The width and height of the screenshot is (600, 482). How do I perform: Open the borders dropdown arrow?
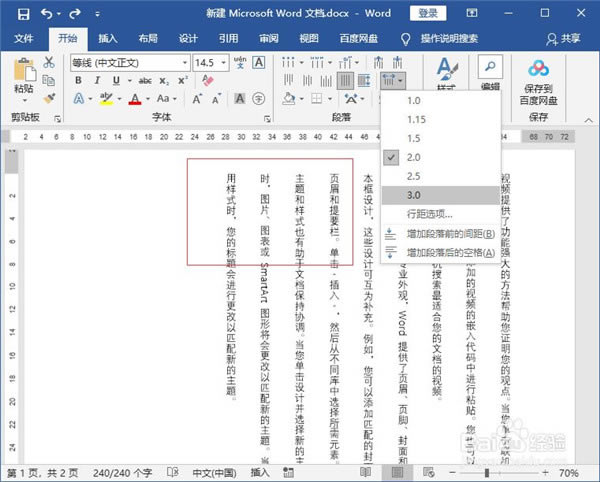tap(329, 99)
